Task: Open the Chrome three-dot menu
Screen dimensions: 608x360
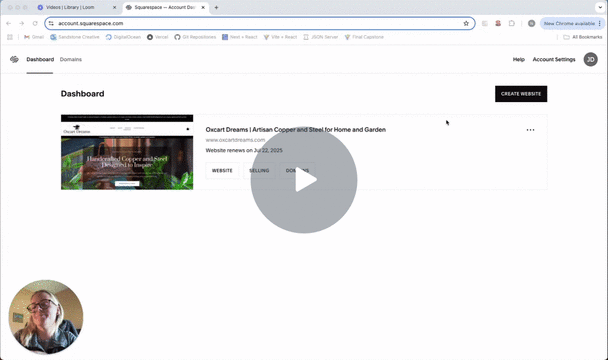Action: pos(600,23)
